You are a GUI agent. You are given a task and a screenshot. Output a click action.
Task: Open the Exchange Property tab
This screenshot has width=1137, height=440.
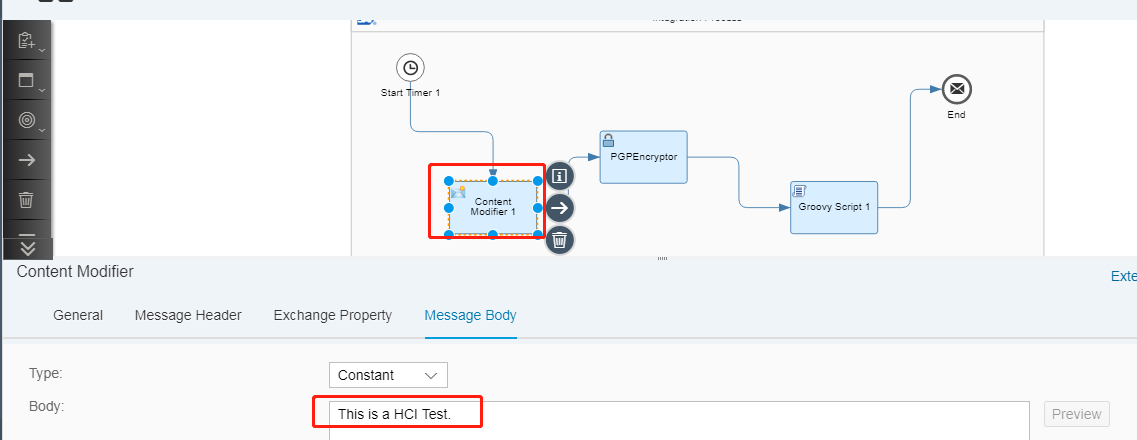pos(332,315)
